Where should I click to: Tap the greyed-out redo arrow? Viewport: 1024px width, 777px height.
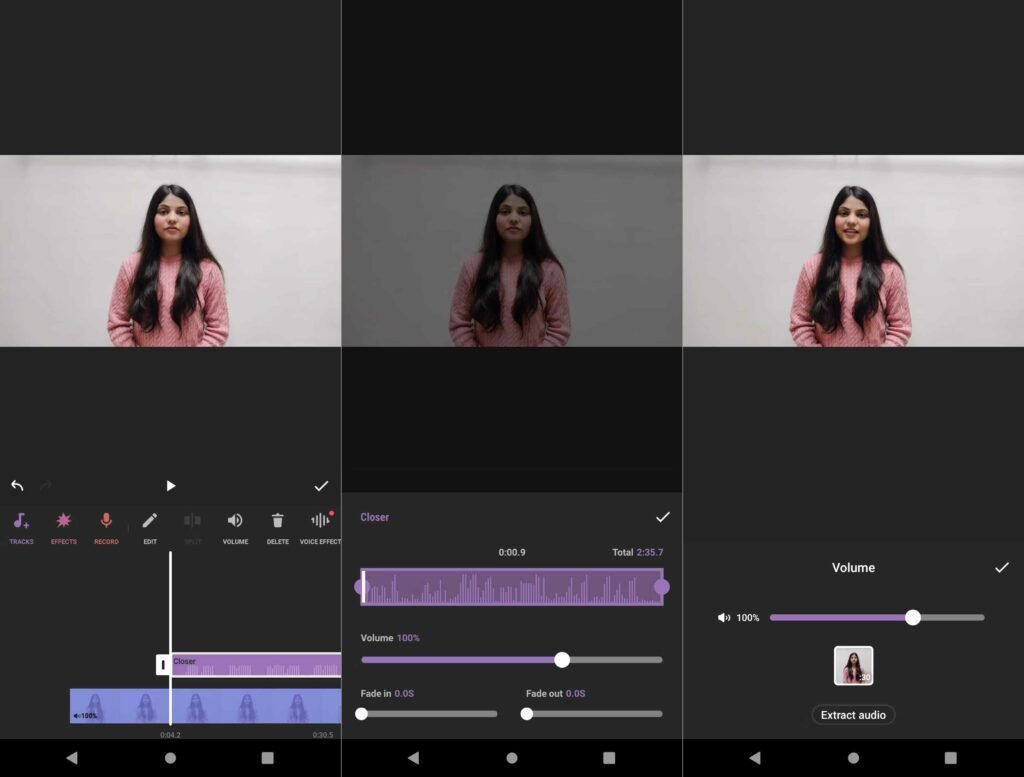pyautogui.click(x=46, y=485)
